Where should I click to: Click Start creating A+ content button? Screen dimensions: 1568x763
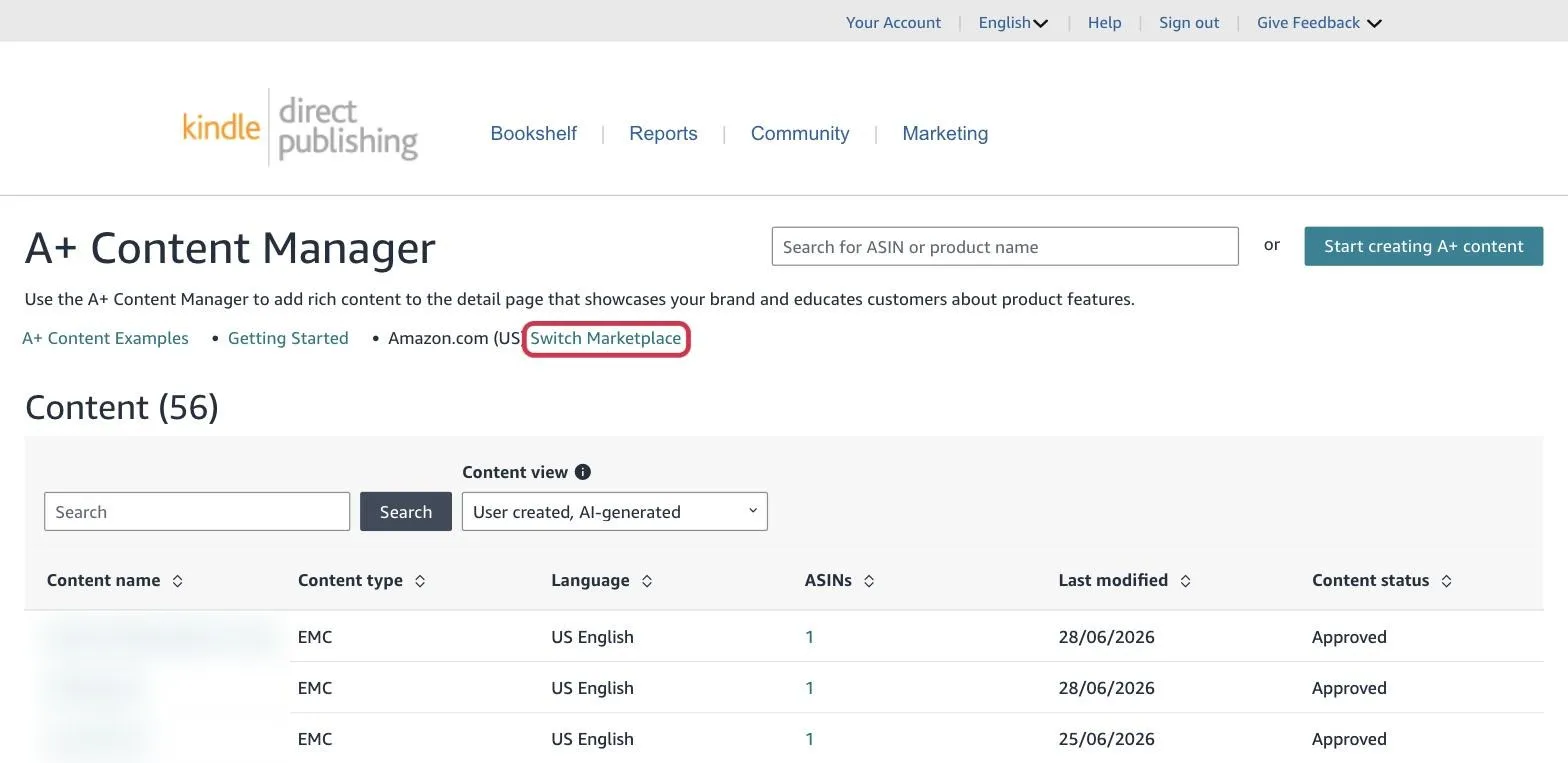pyautogui.click(x=1423, y=246)
